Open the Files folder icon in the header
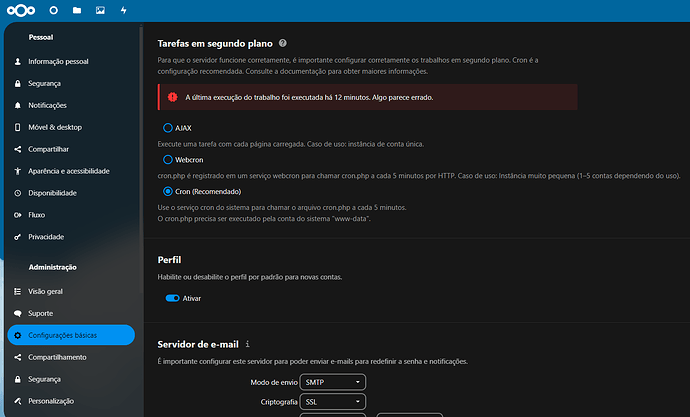This screenshot has width=690, height=417. 77,10
